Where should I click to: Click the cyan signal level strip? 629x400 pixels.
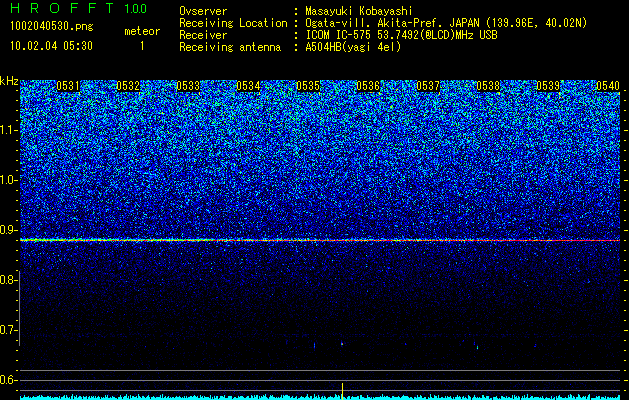(320, 397)
